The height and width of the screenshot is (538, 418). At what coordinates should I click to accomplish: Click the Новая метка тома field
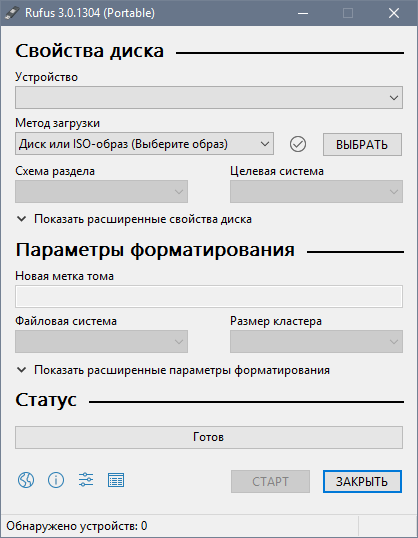pyautogui.click(x=209, y=296)
